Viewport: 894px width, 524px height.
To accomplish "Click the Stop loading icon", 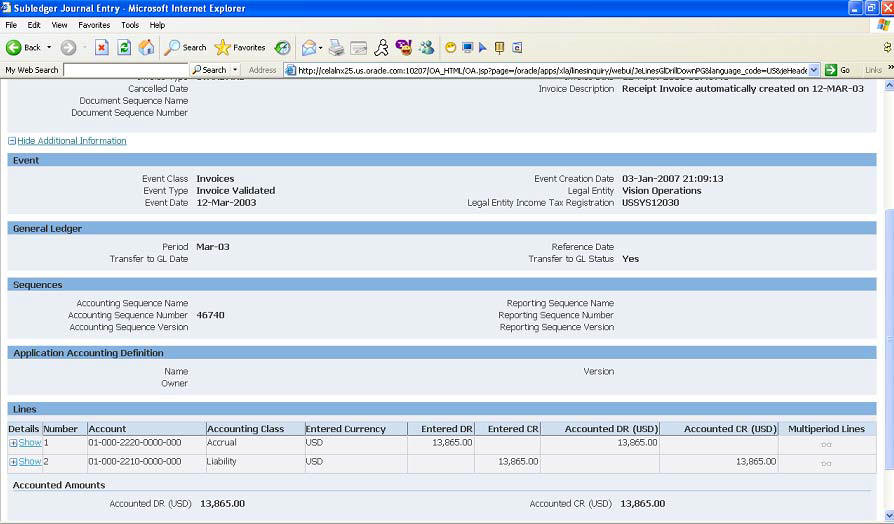I will [x=102, y=47].
